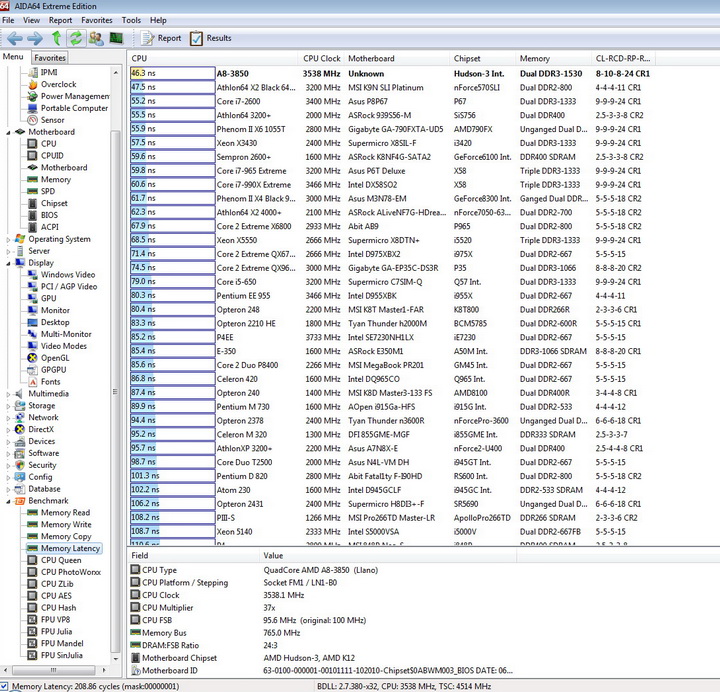The height and width of the screenshot is (692, 720).
Task: Expand the Multimedia tree node
Action: (8, 394)
